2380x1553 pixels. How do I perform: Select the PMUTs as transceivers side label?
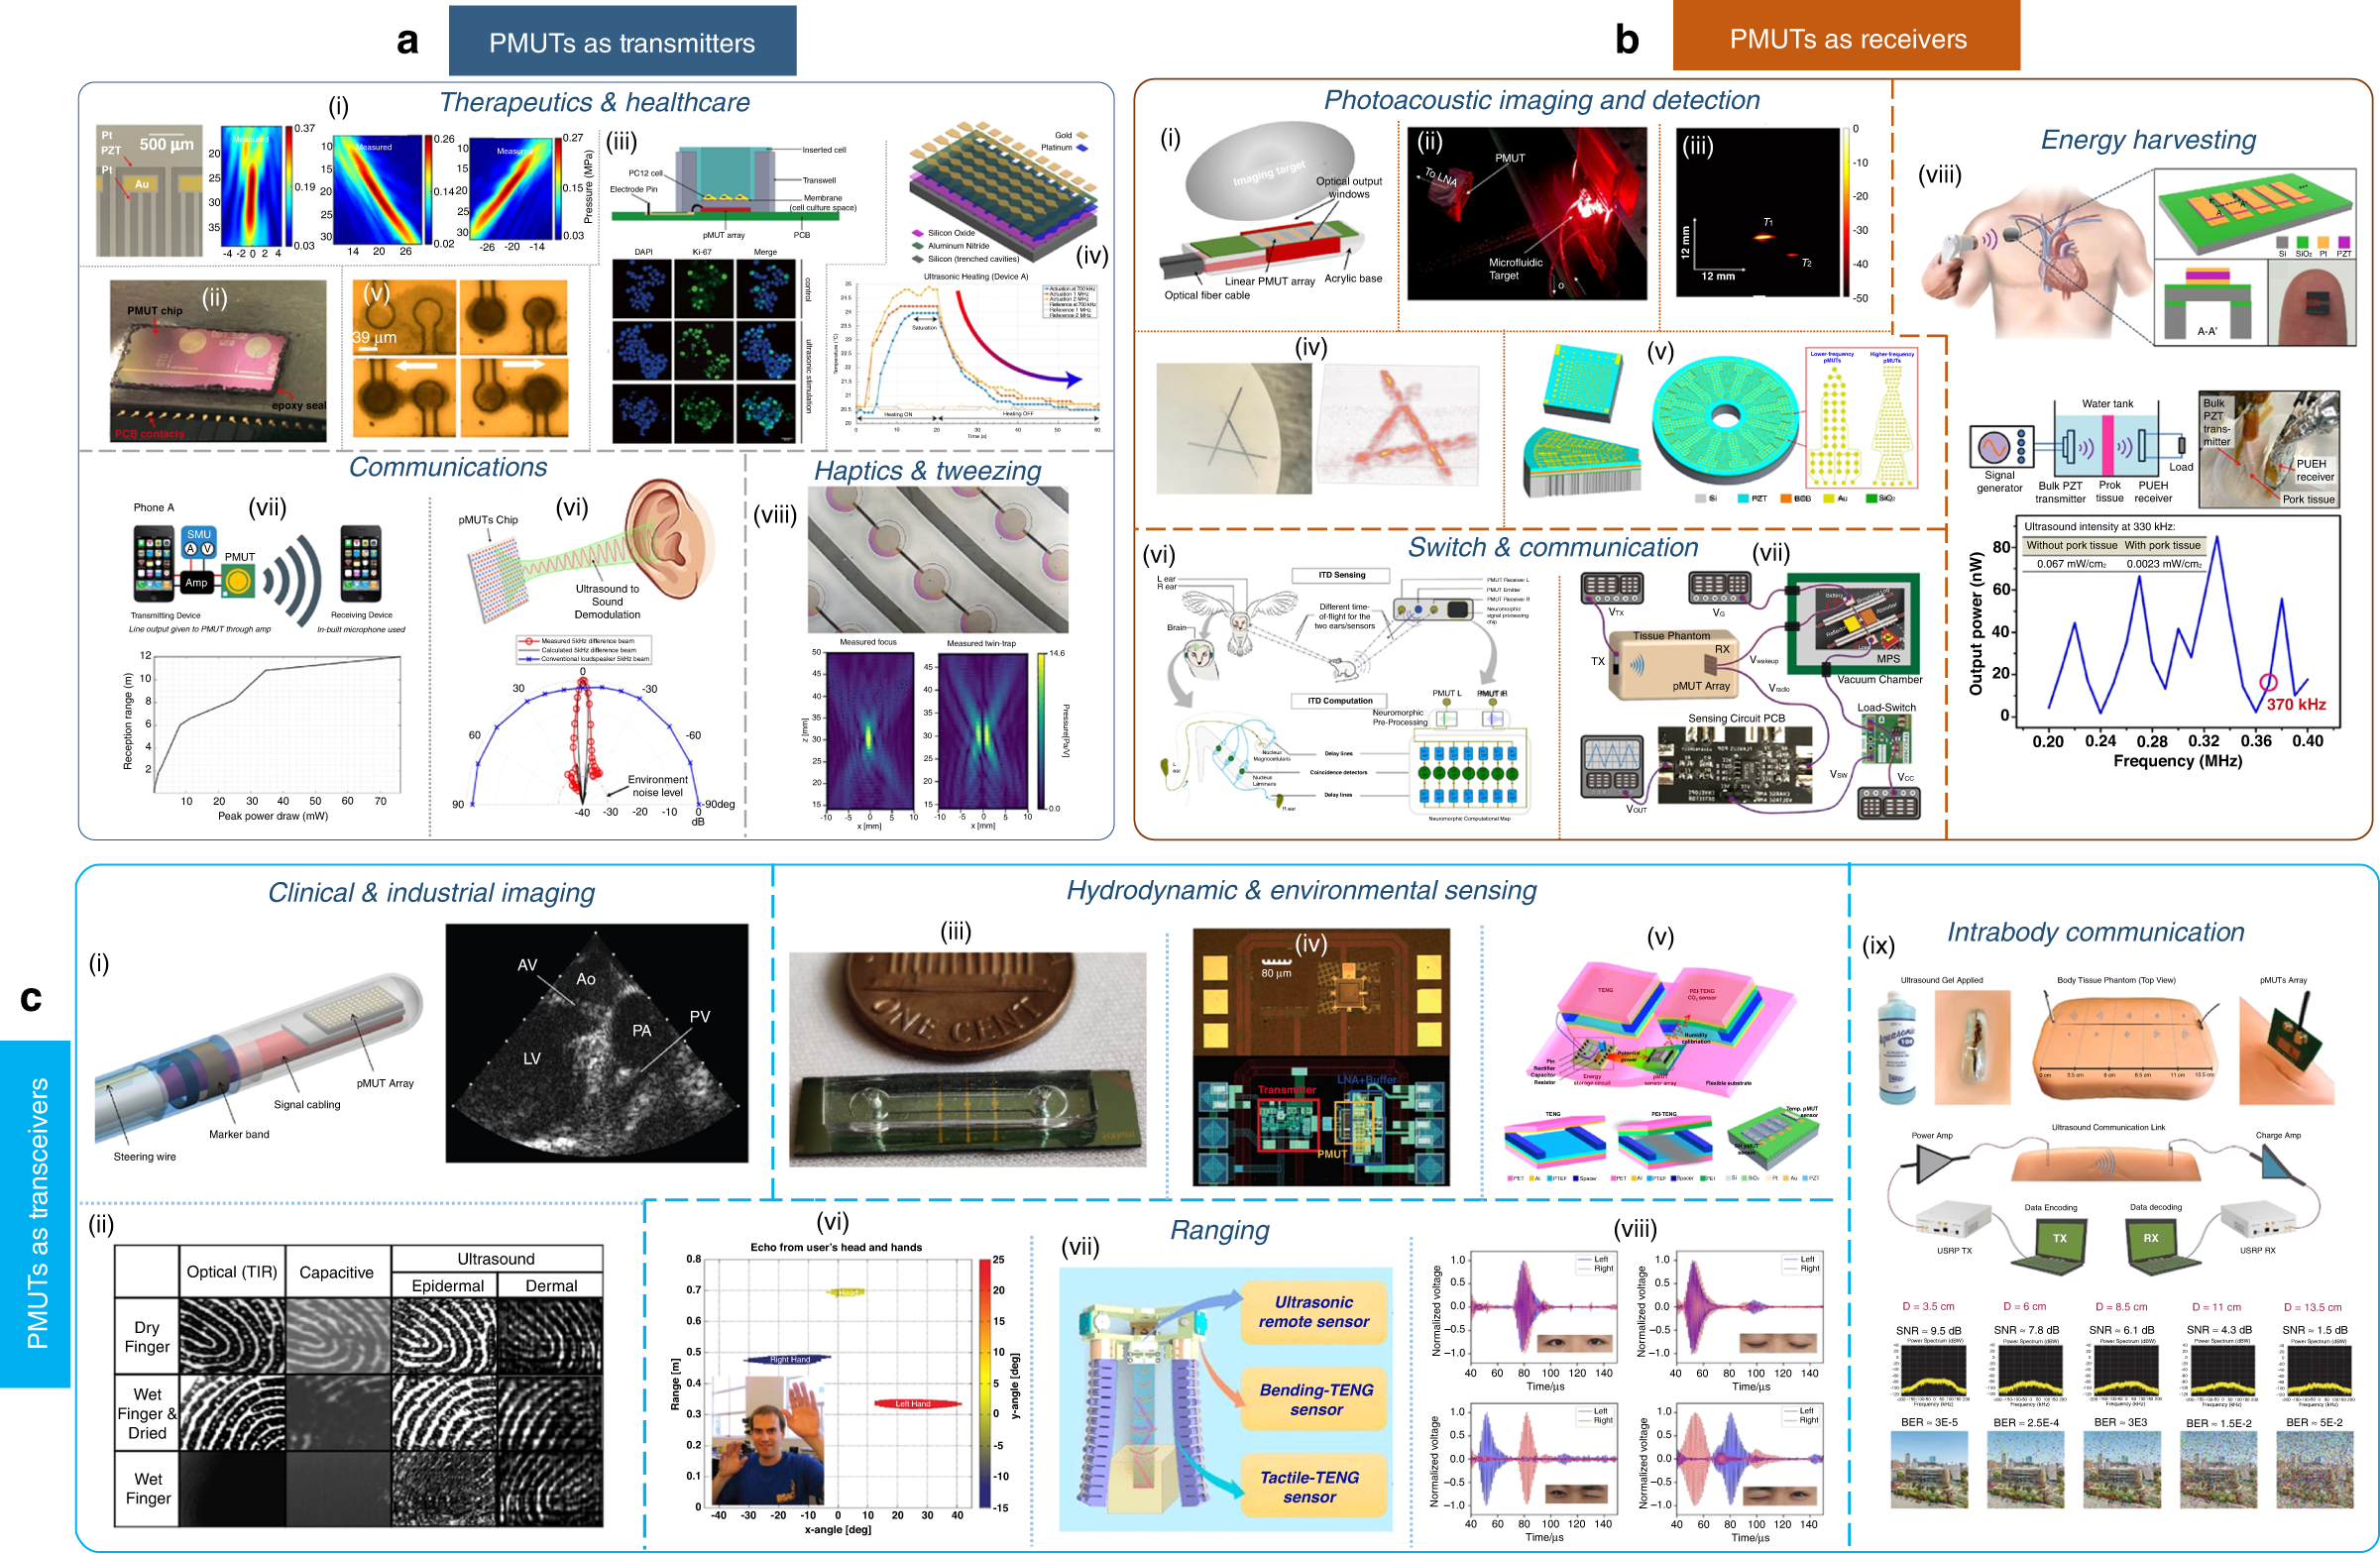[36, 1213]
